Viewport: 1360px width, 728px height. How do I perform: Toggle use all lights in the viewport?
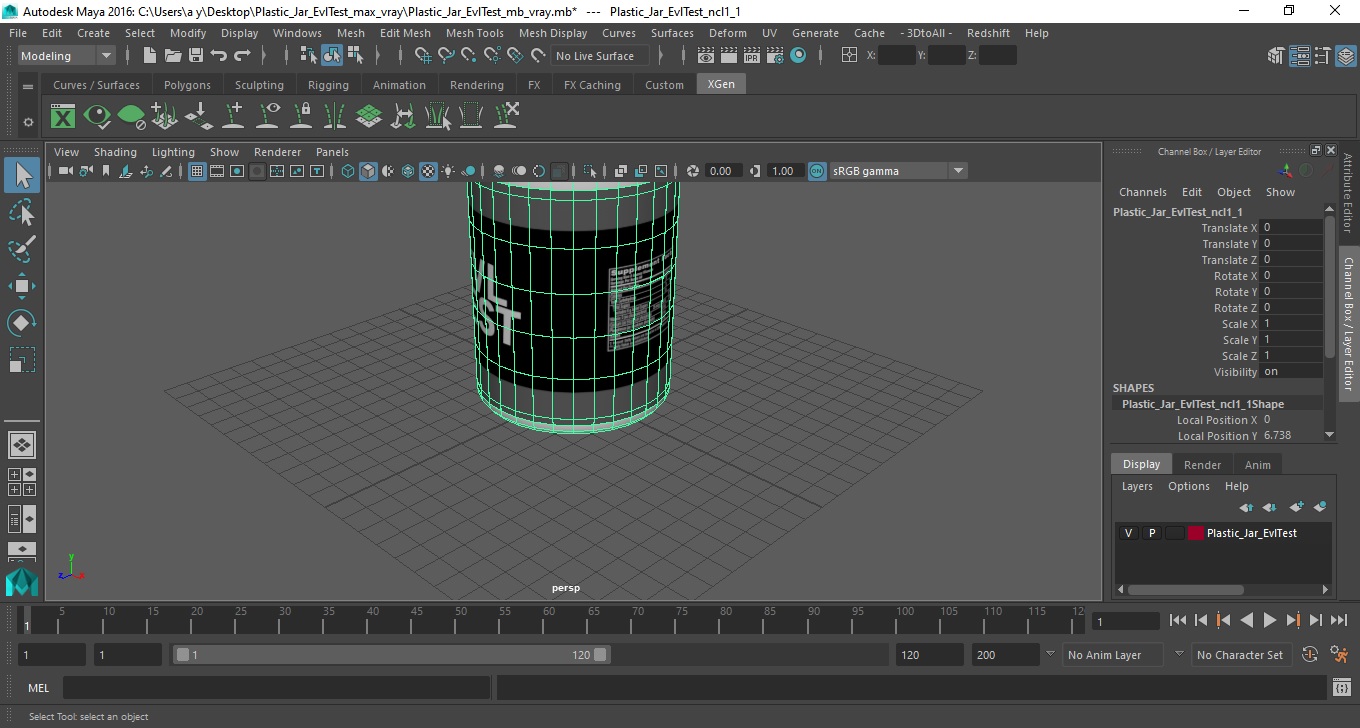pos(448,171)
